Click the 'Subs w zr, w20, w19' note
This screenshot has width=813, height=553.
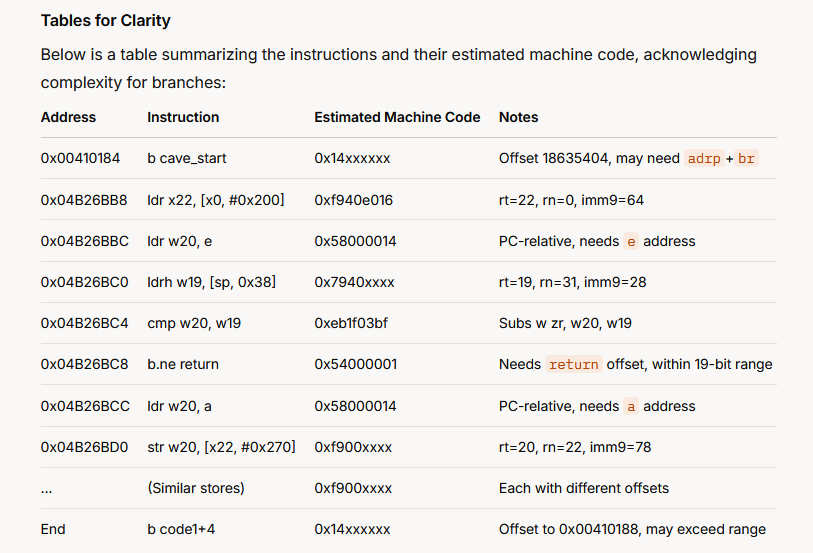pyautogui.click(x=565, y=323)
